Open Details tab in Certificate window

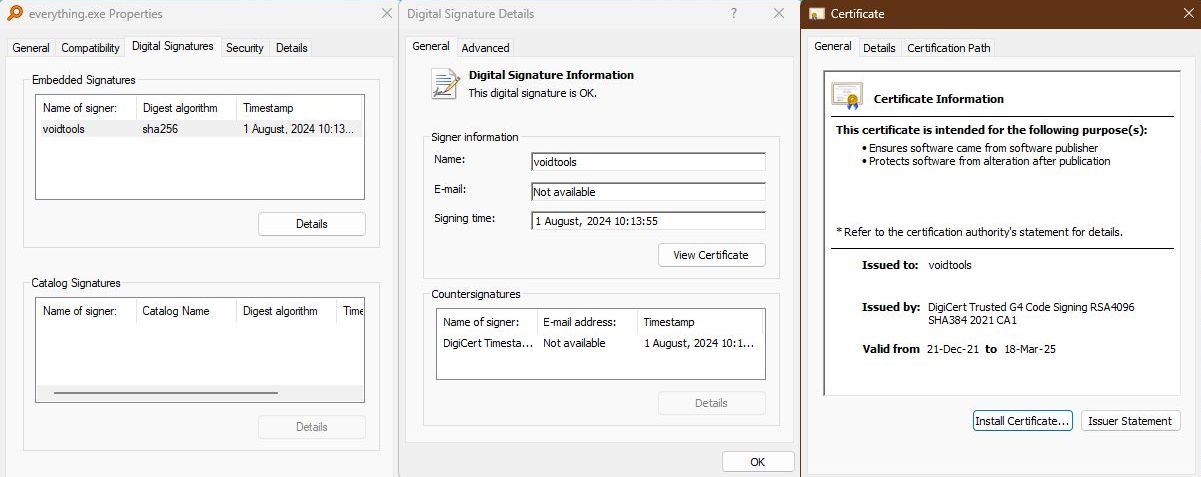point(879,48)
